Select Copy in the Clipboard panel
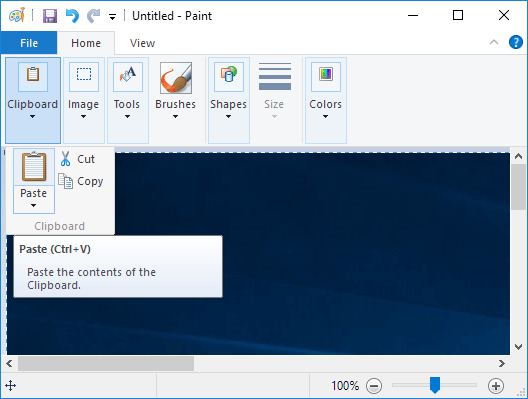The image size is (528, 399). (x=81, y=181)
